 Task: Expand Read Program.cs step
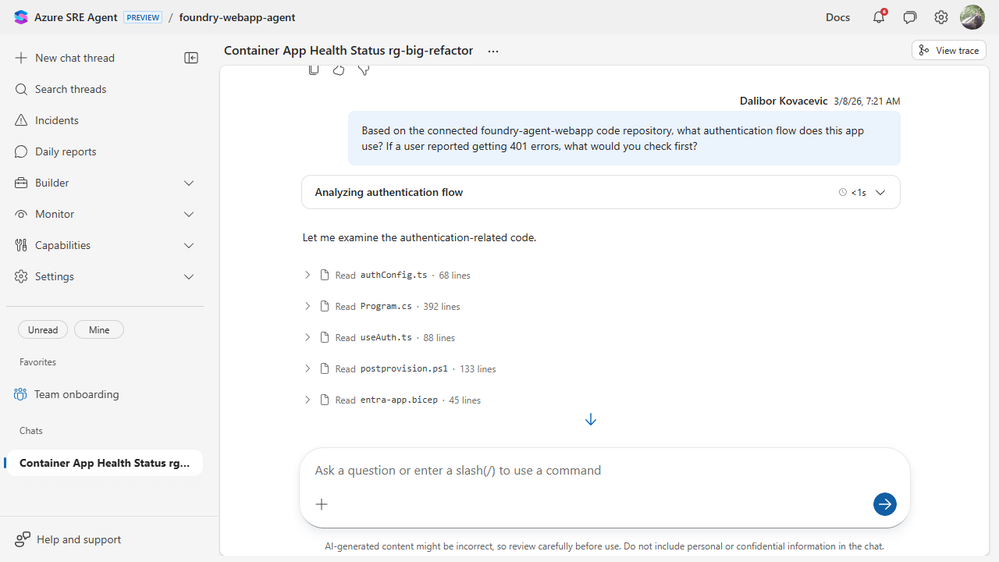307,306
